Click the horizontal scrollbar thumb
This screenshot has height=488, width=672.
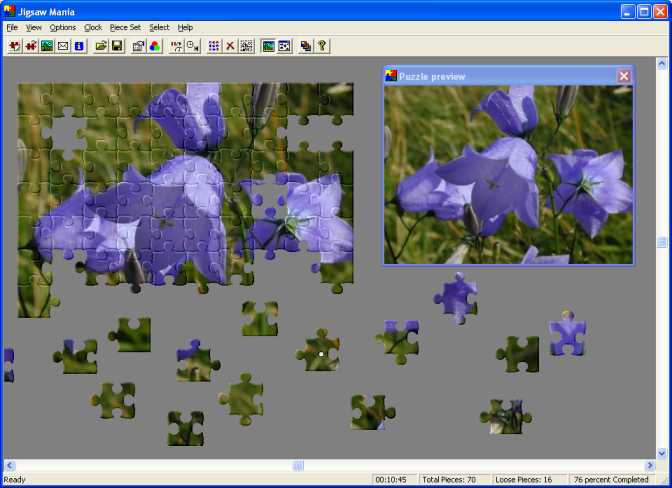[298, 465]
